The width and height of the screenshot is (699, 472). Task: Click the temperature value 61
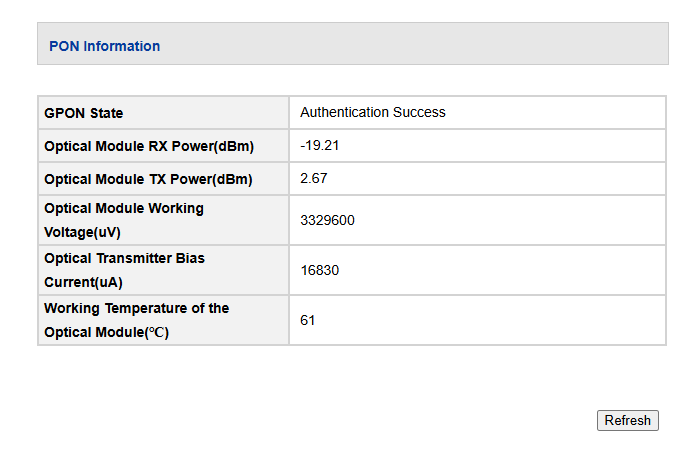click(308, 320)
